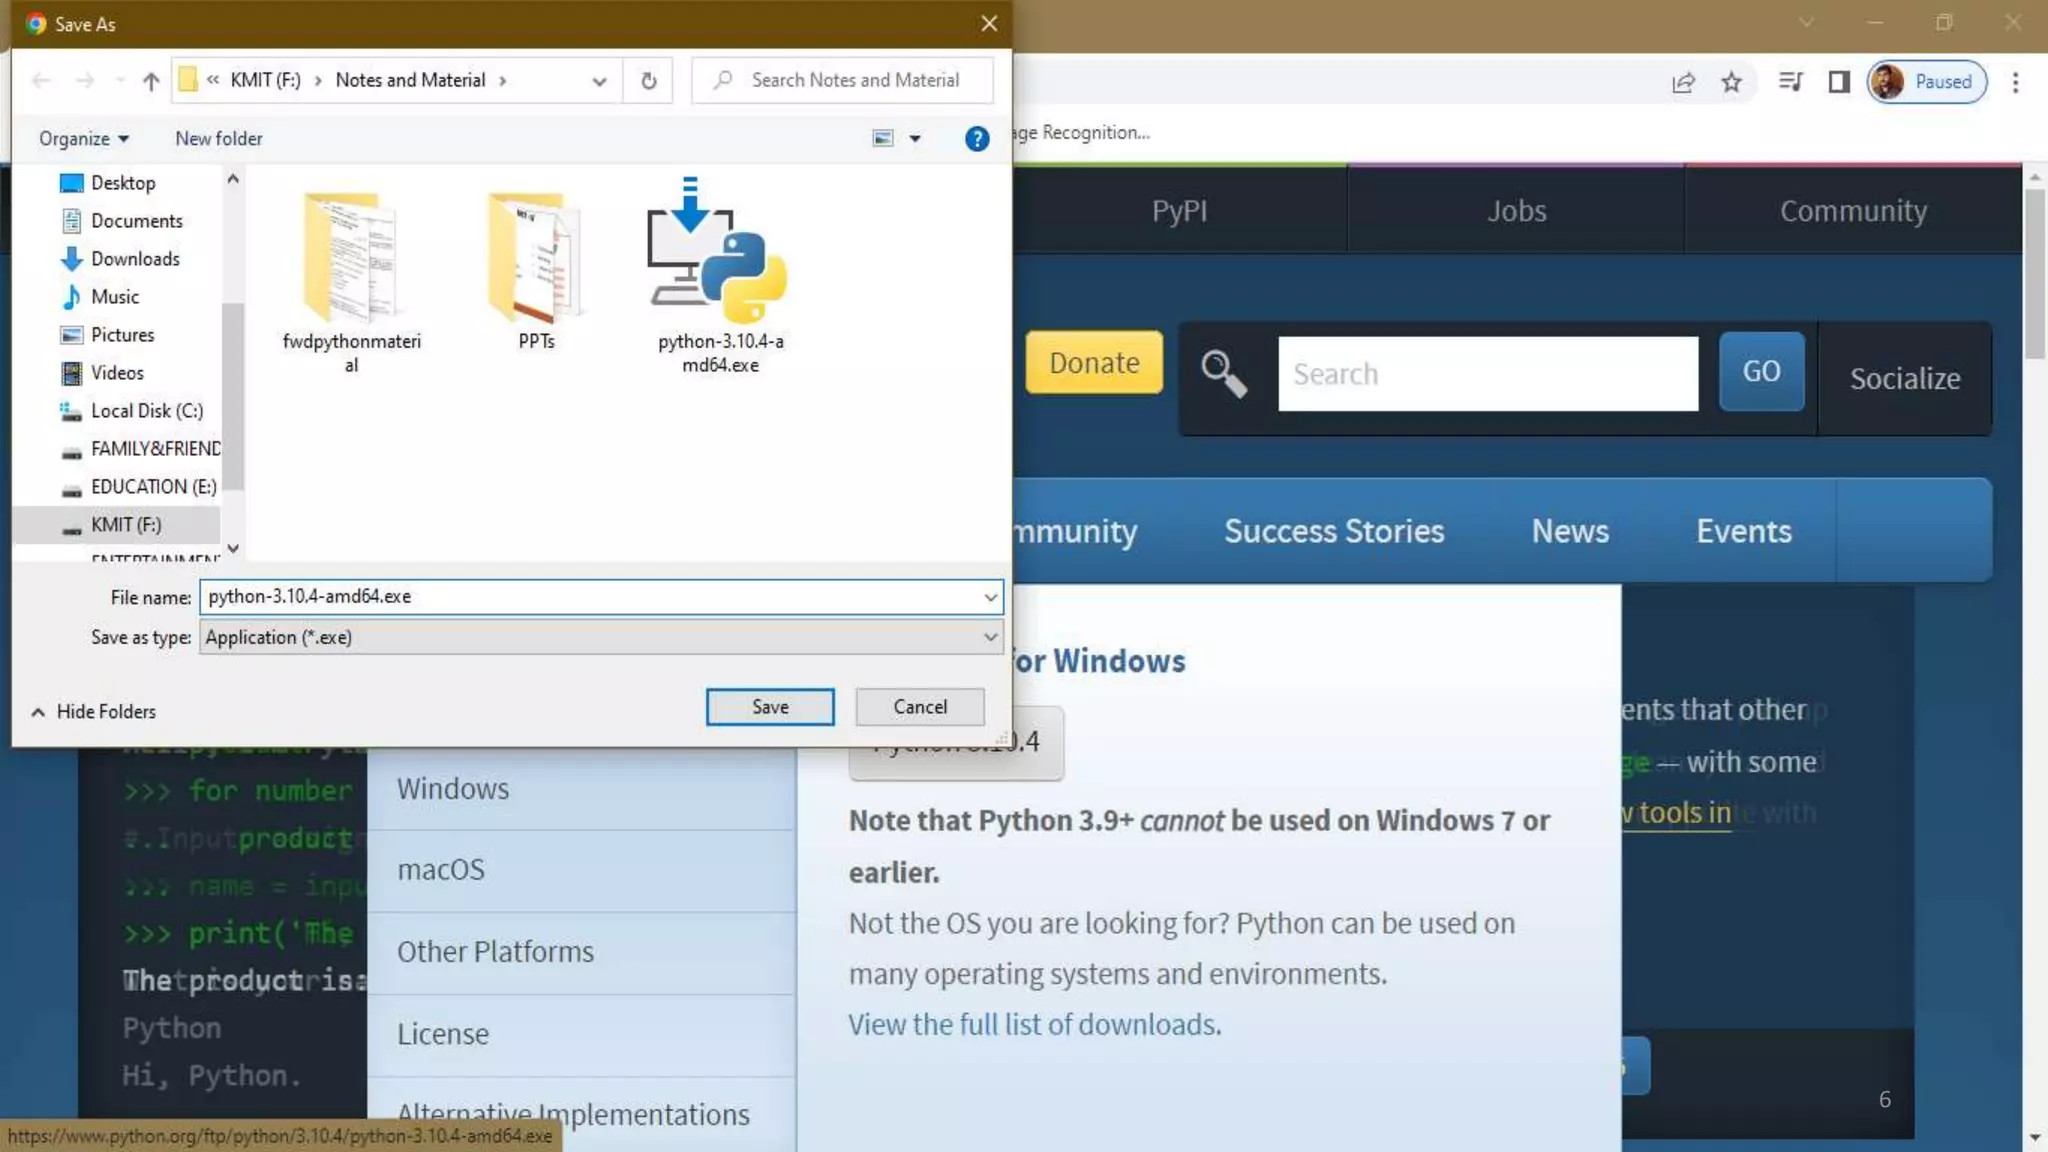Open Chrome side panel icon
The width and height of the screenshot is (2048, 1152).
[x=1838, y=82]
